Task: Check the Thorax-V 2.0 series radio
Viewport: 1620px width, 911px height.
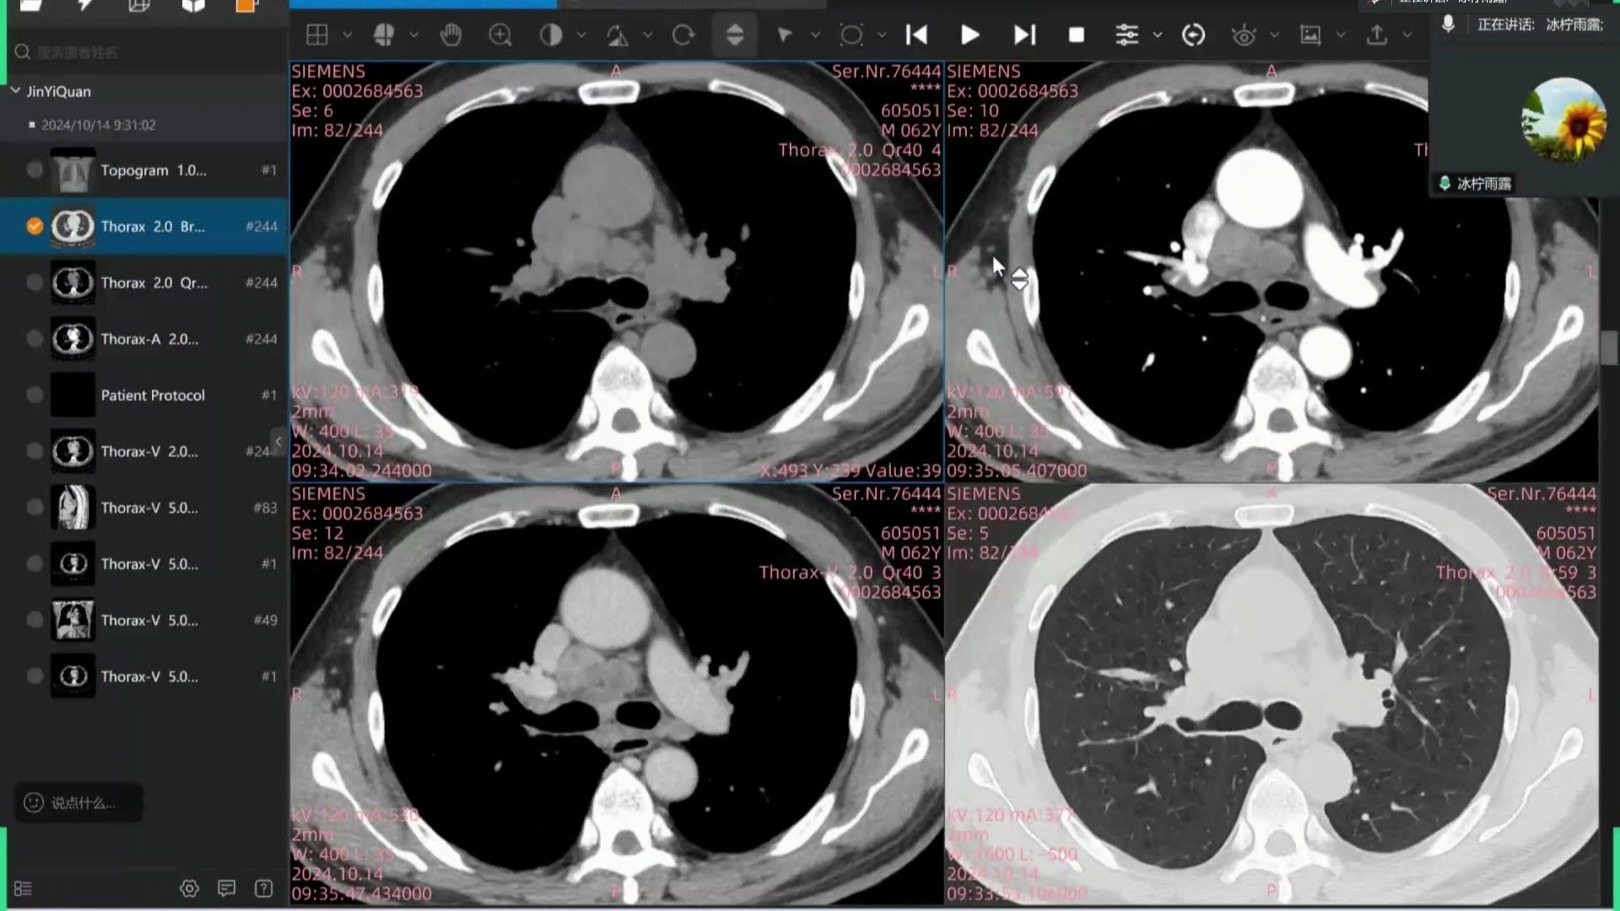Action: [35, 451]
